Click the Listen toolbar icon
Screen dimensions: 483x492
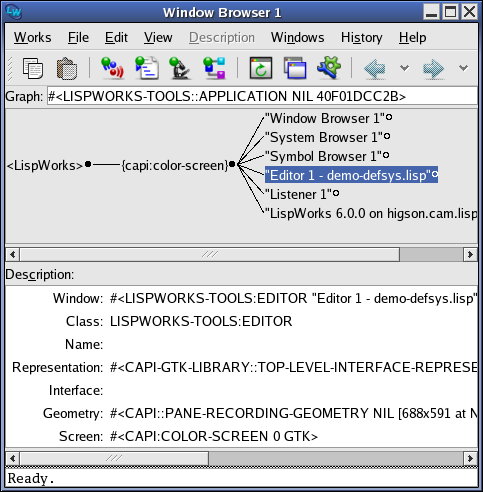[112, 68]
